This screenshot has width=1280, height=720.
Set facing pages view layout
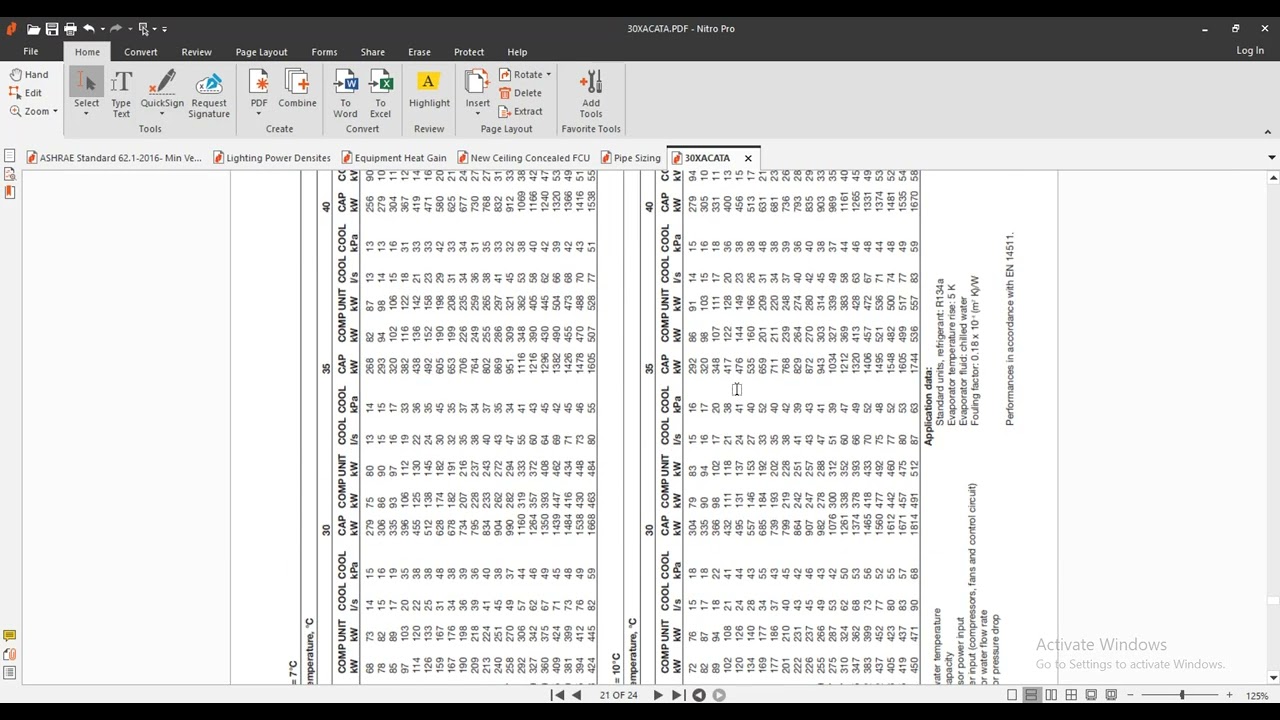pyautogui.click(x=1051, y=695)
